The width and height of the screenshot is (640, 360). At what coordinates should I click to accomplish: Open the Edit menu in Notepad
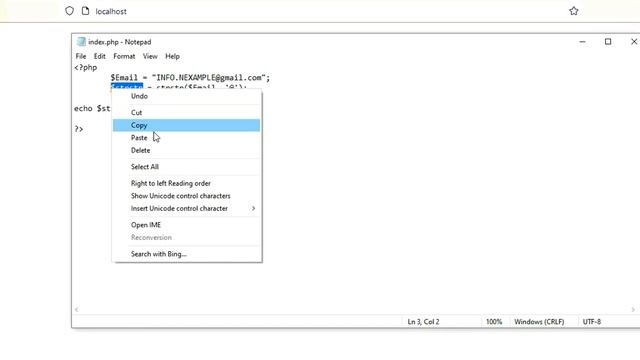pos(100,56)
